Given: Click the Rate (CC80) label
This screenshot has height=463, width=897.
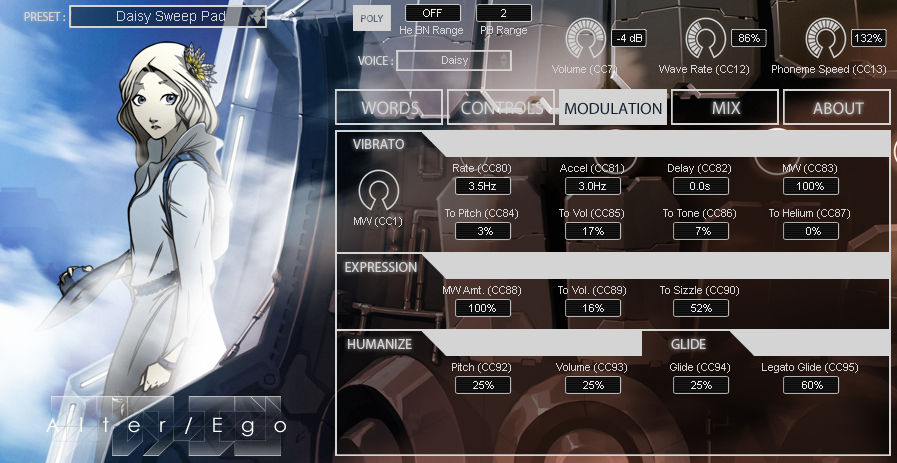Looking at the screenshot, I should point(482,168).
